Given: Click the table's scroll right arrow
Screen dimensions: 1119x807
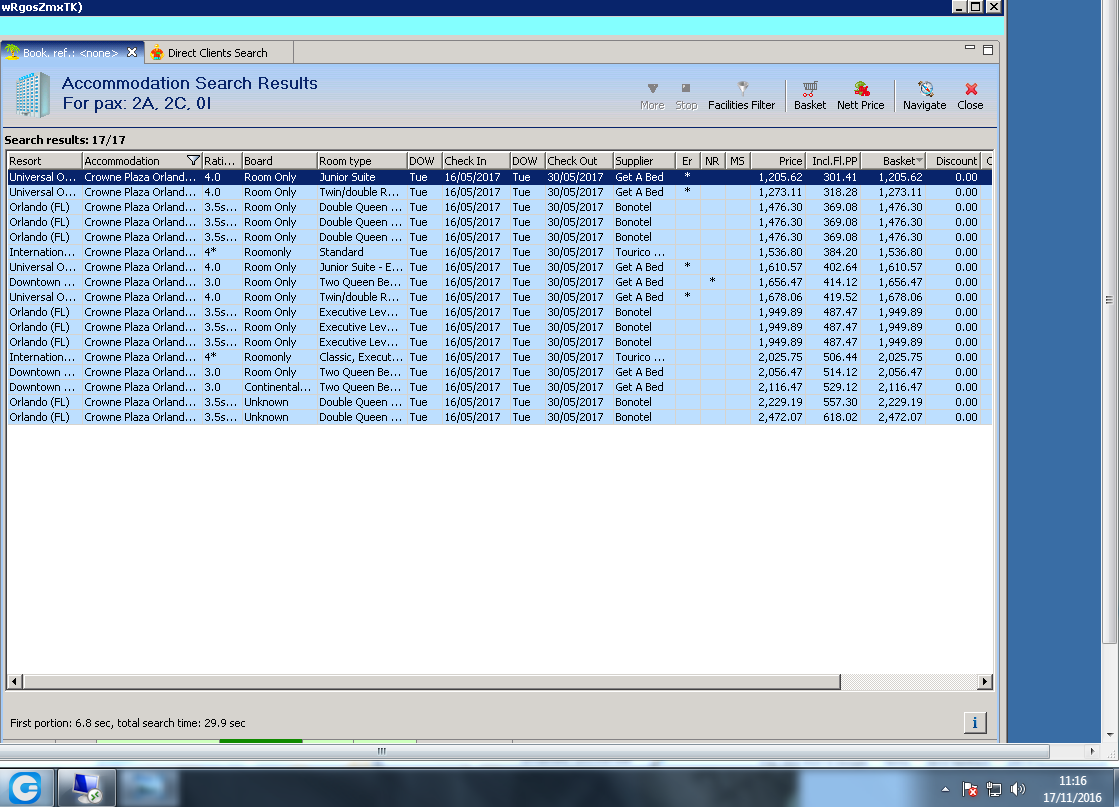Looking at the screenshot, I should click(985, 681).
